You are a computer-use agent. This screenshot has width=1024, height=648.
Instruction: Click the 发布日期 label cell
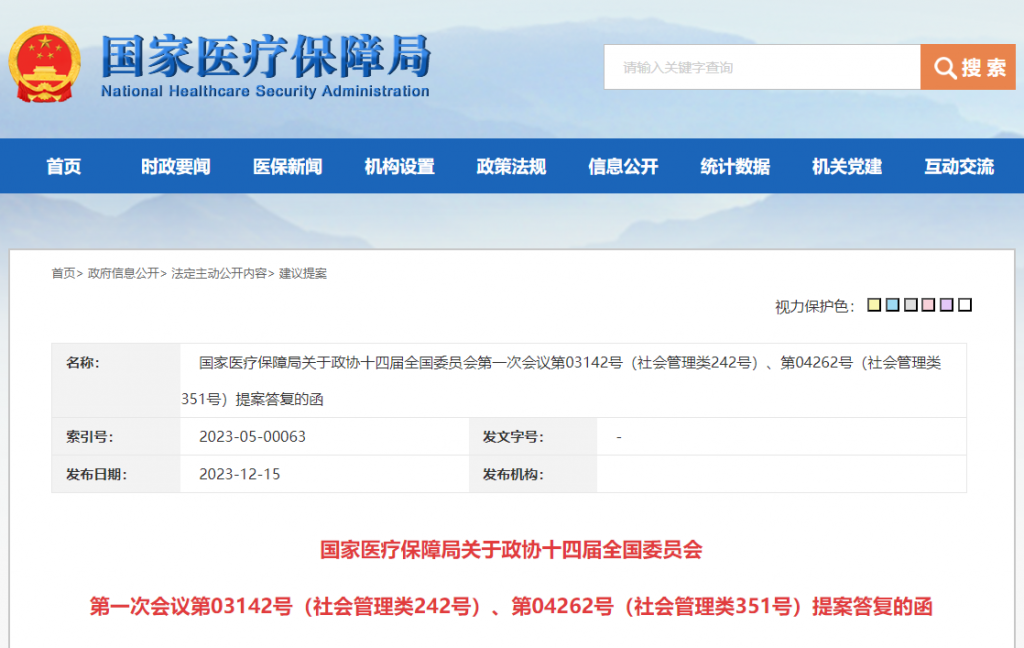coord(116,474)
